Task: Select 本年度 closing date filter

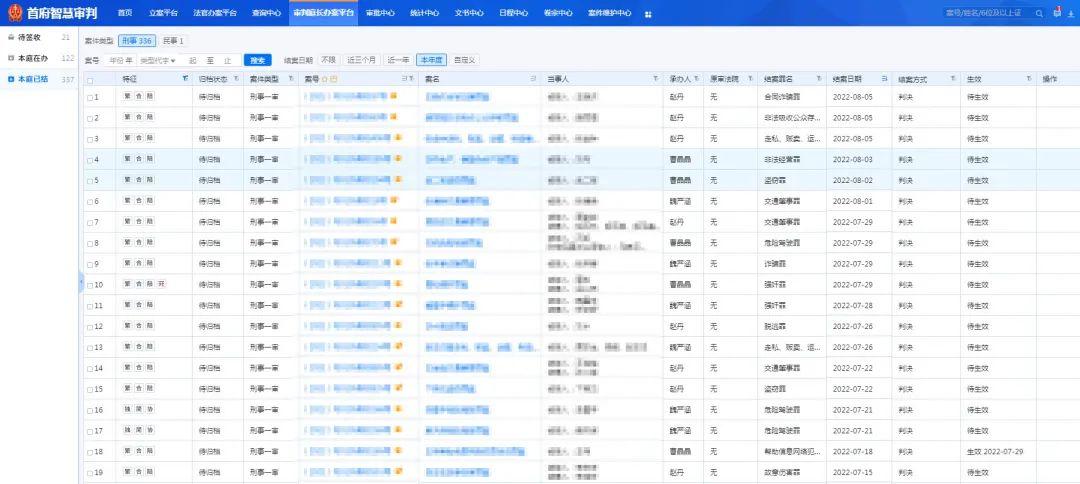Action: [x=432, y=61]
